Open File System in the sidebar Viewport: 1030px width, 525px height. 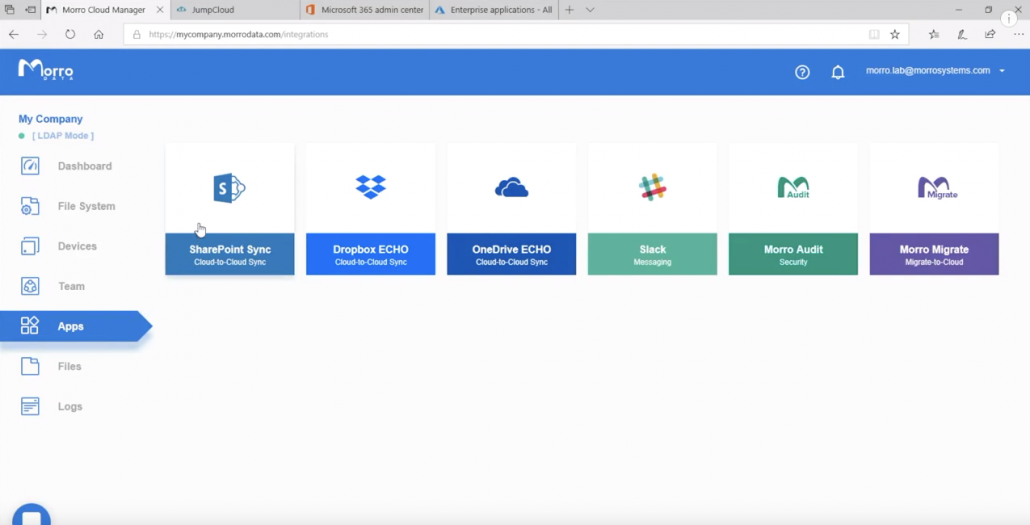click(x=86, y=206)
